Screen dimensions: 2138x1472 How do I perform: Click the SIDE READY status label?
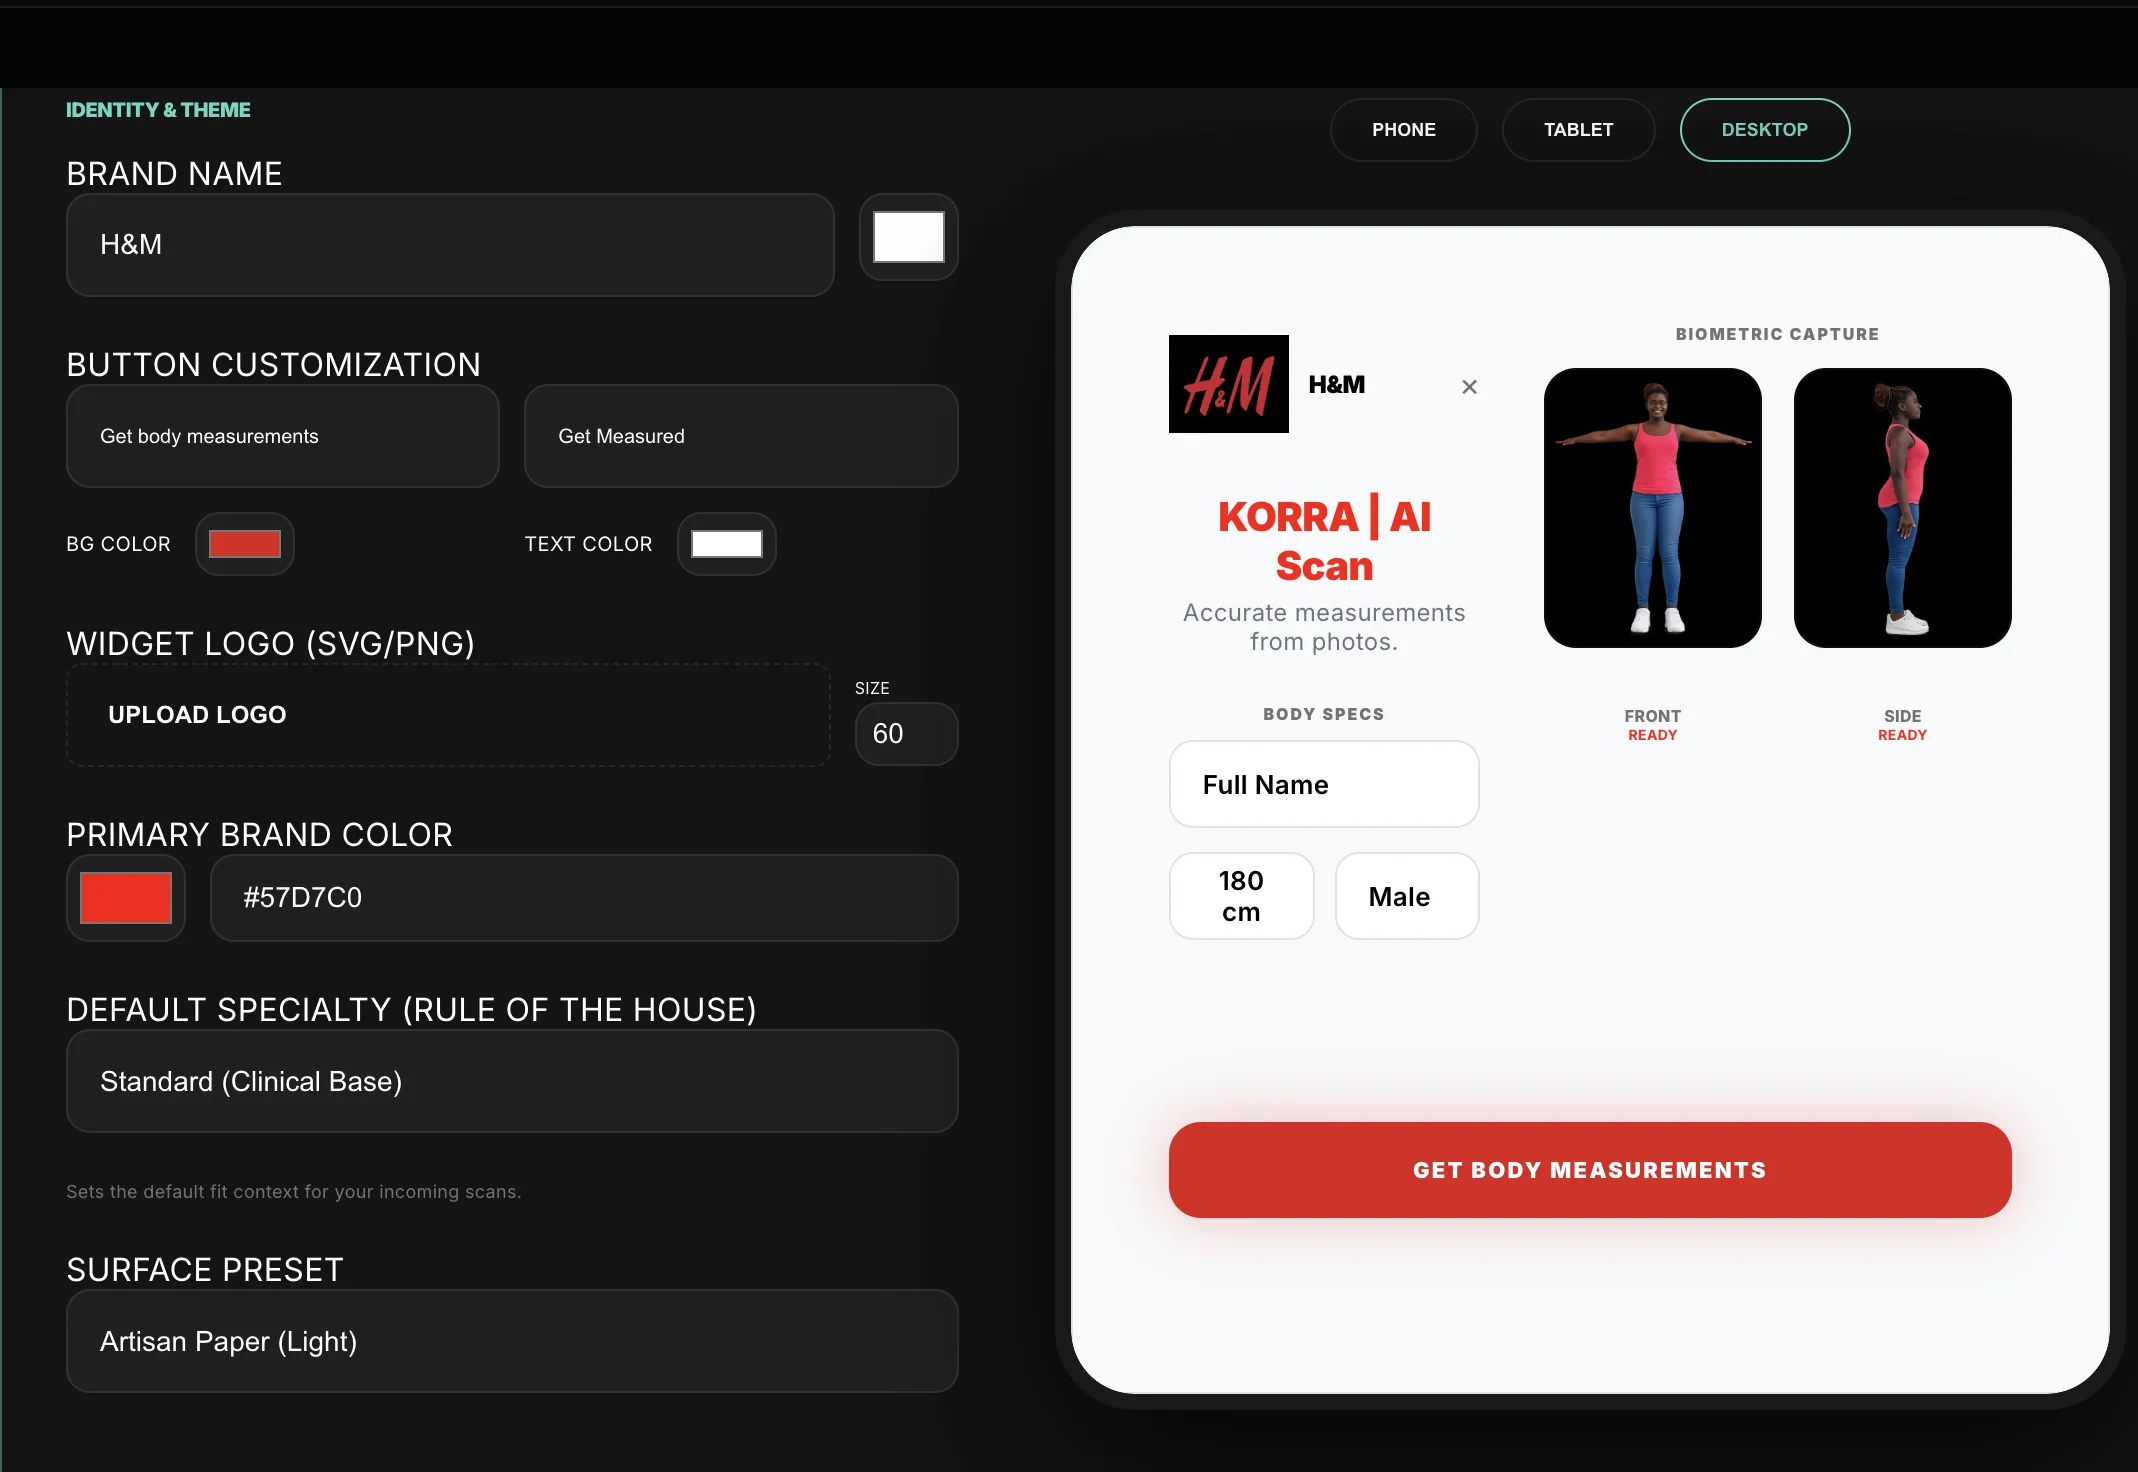point(1902,725)
